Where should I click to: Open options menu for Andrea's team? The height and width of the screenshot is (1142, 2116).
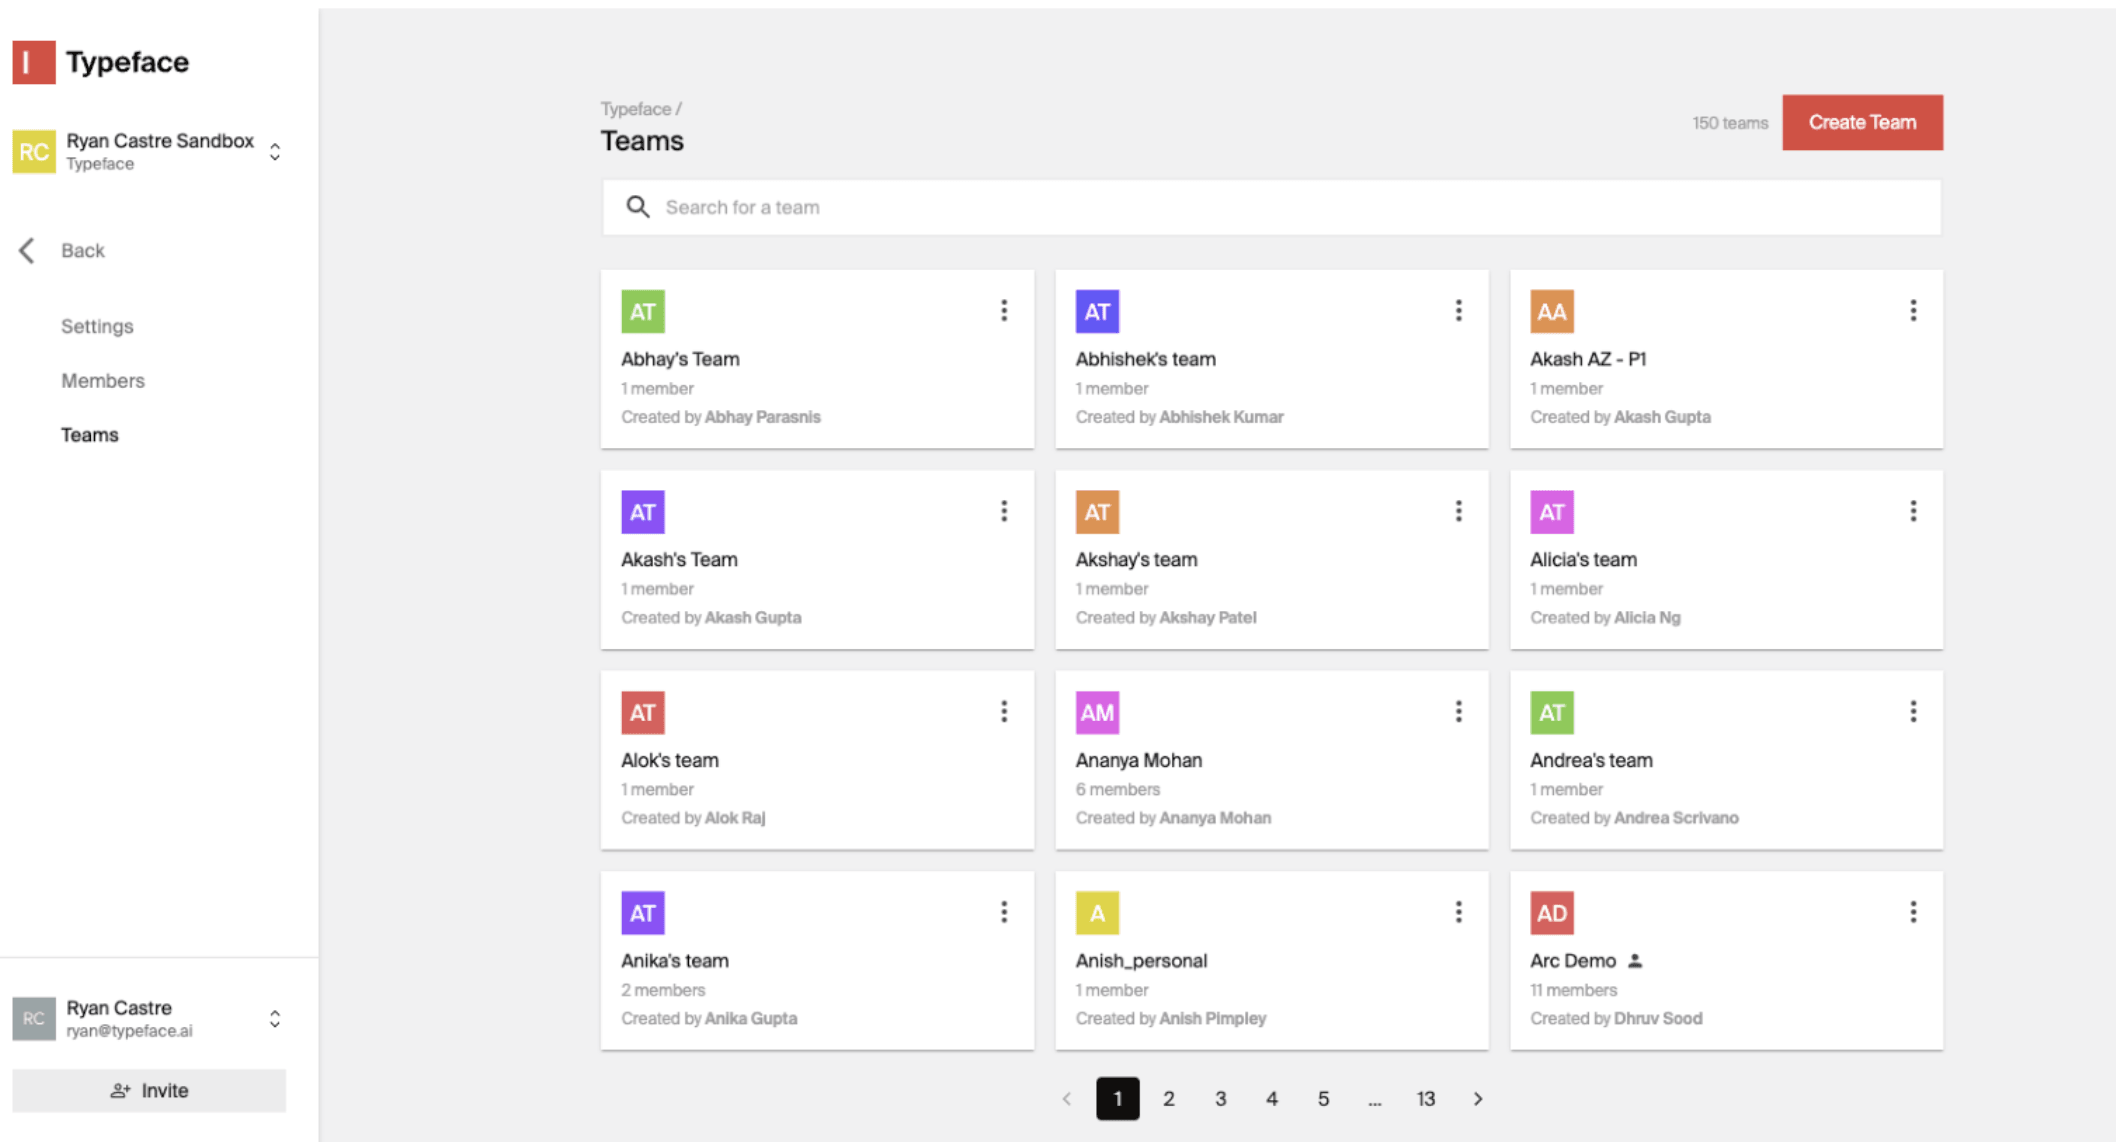pos(1913,712)
